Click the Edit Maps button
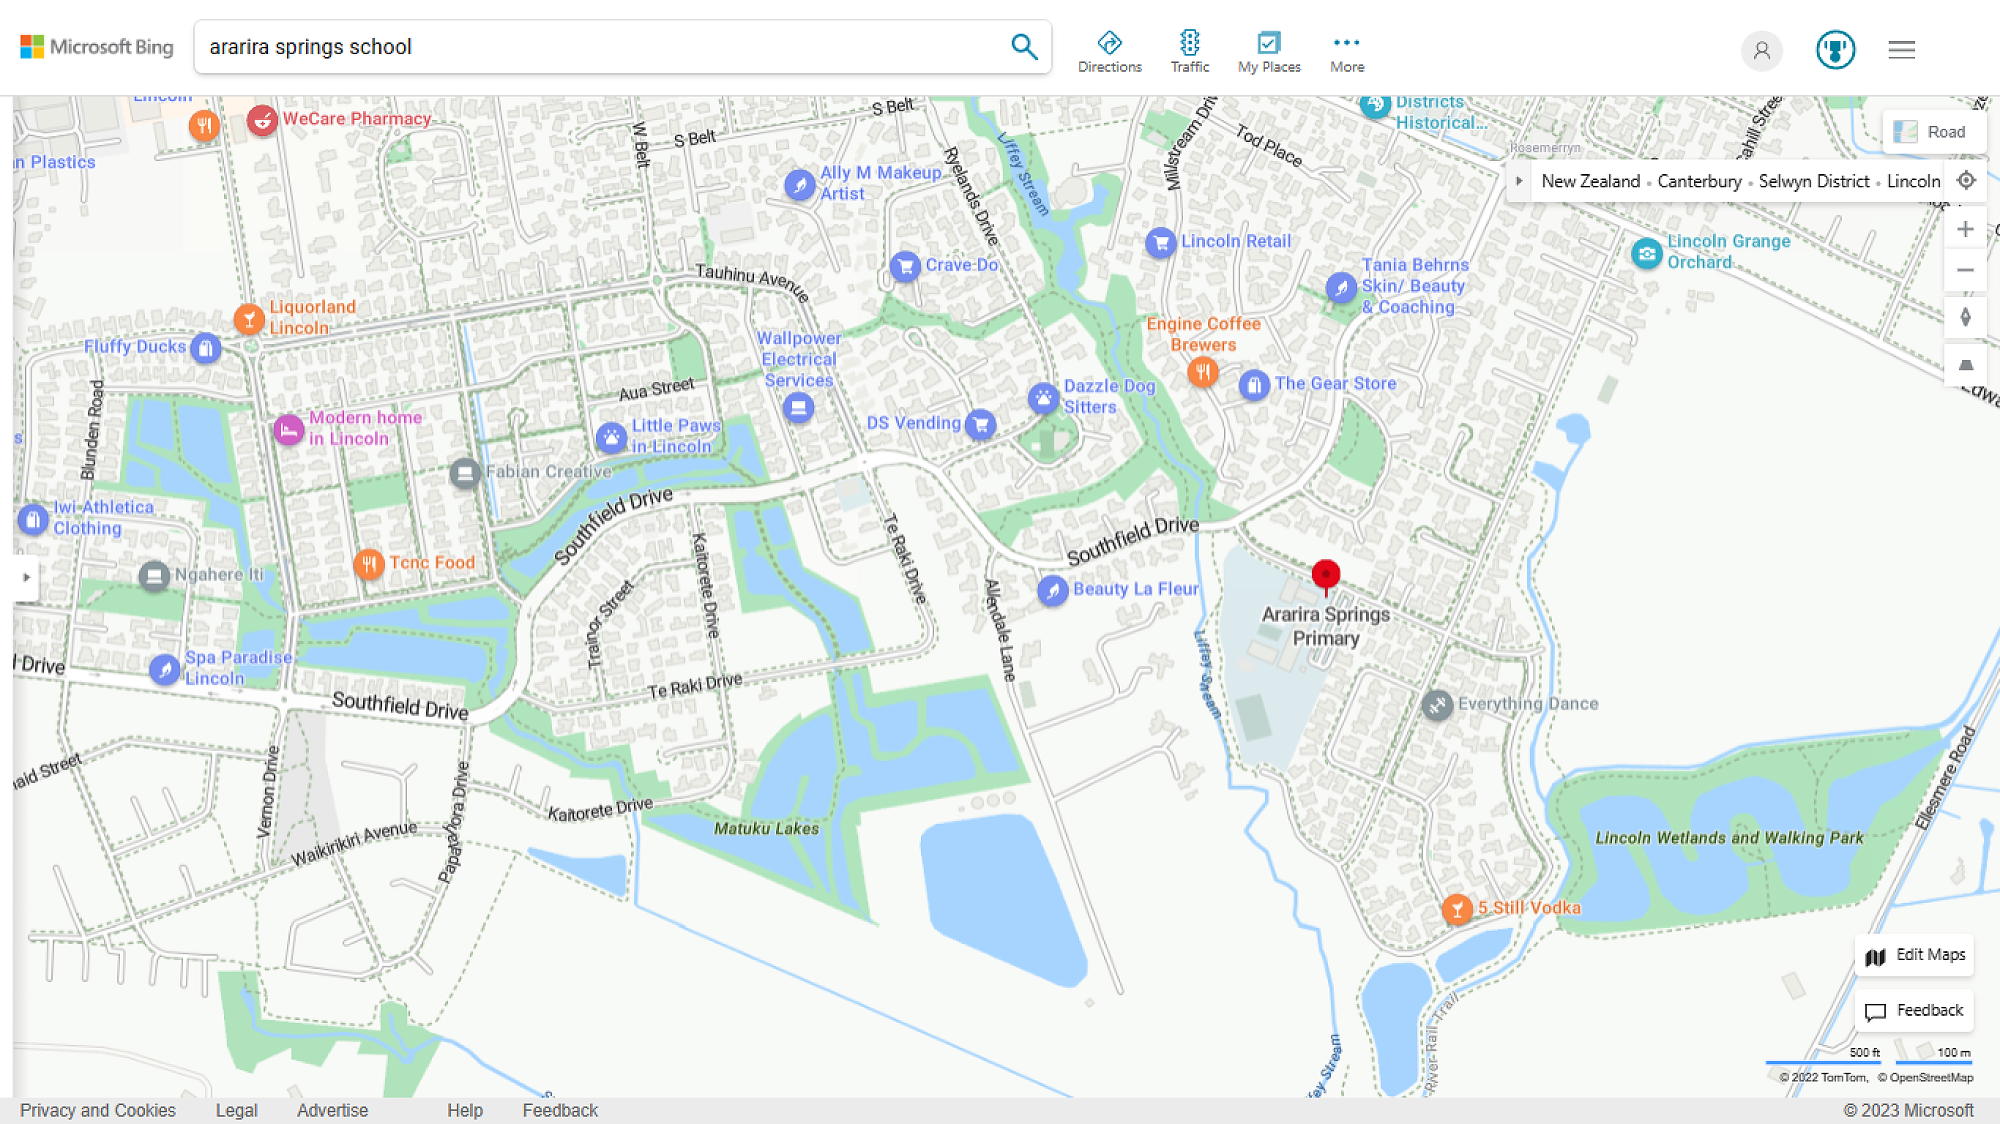This screenshot has width=2000, height=1124. coord(1915,955)
